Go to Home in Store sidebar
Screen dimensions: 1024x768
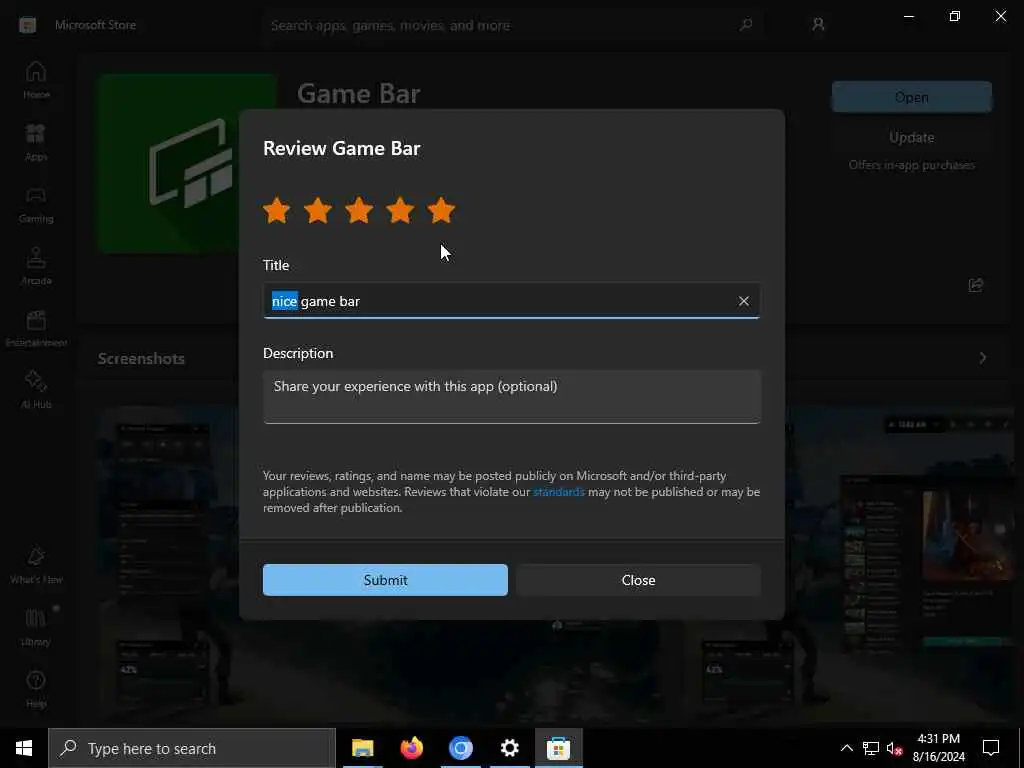pos(36,80)
